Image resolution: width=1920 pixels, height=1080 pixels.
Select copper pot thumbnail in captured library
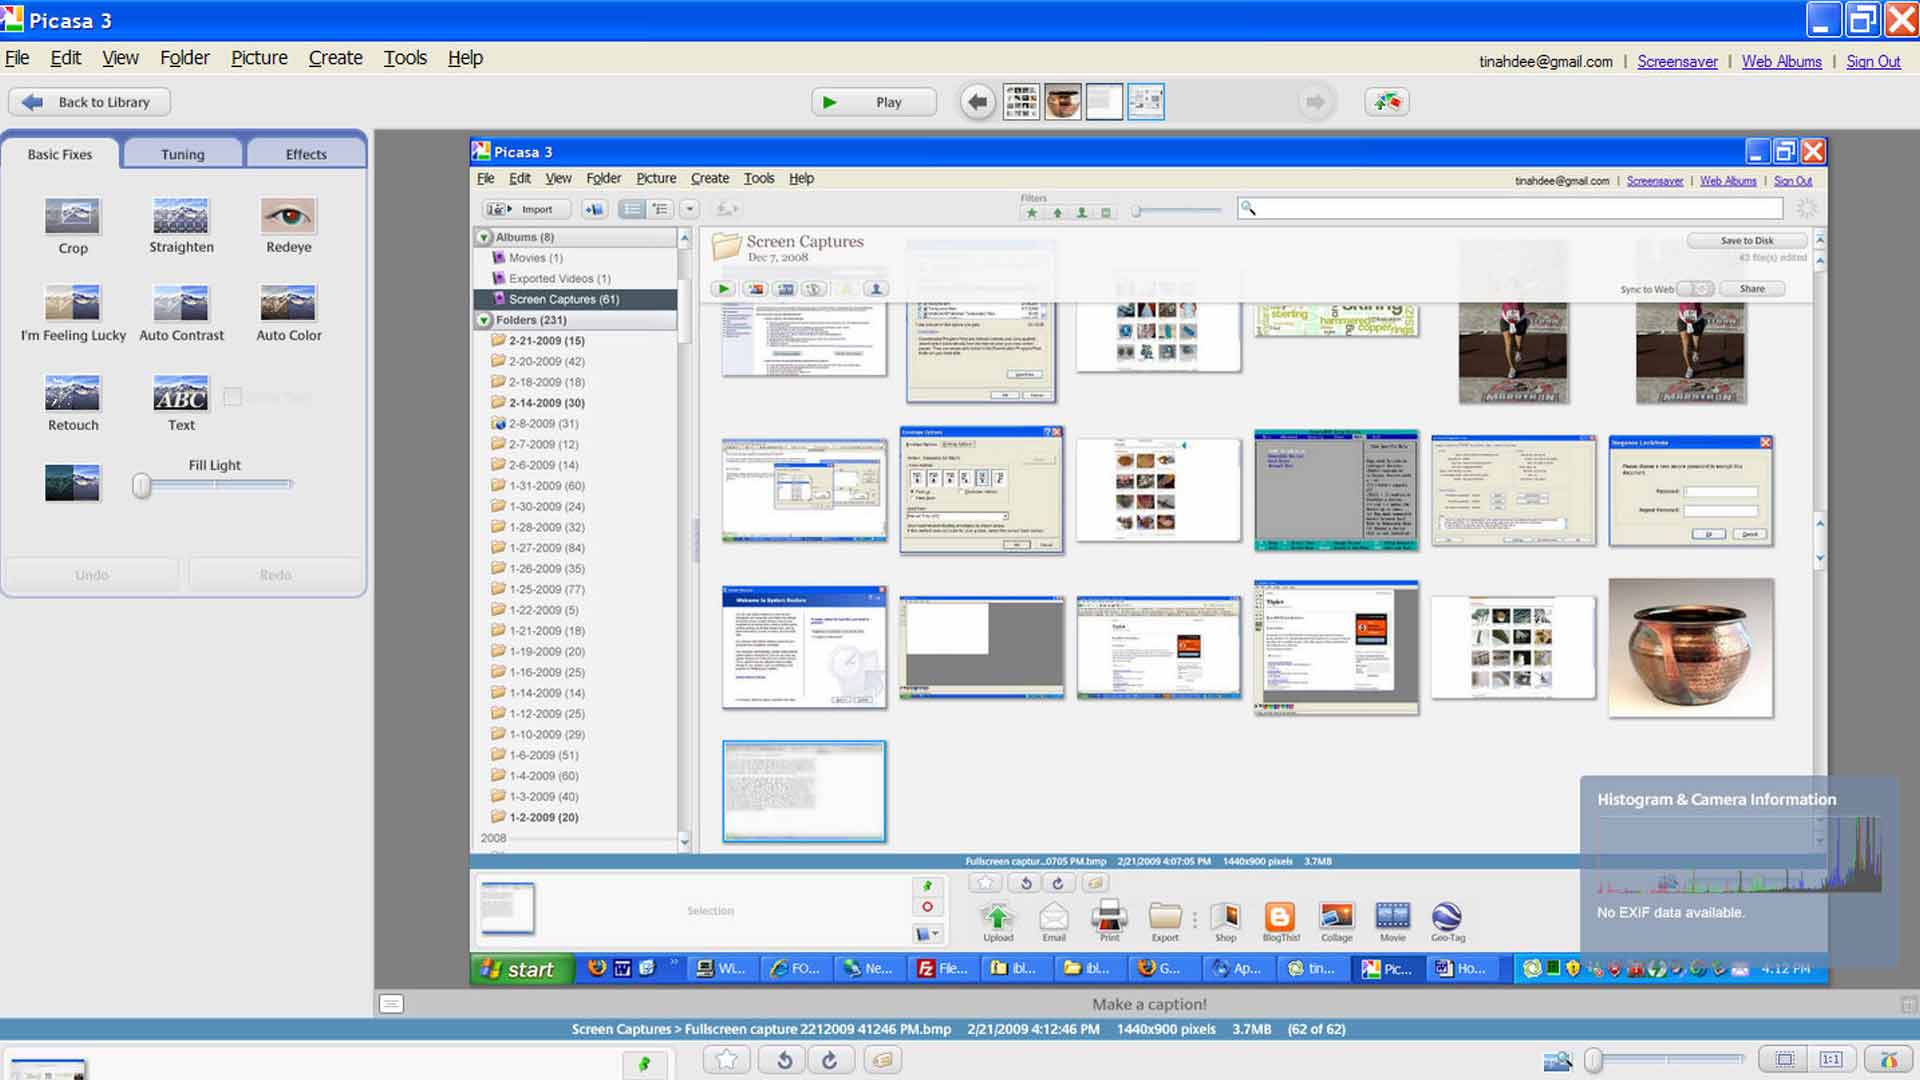coord(1691,648)
